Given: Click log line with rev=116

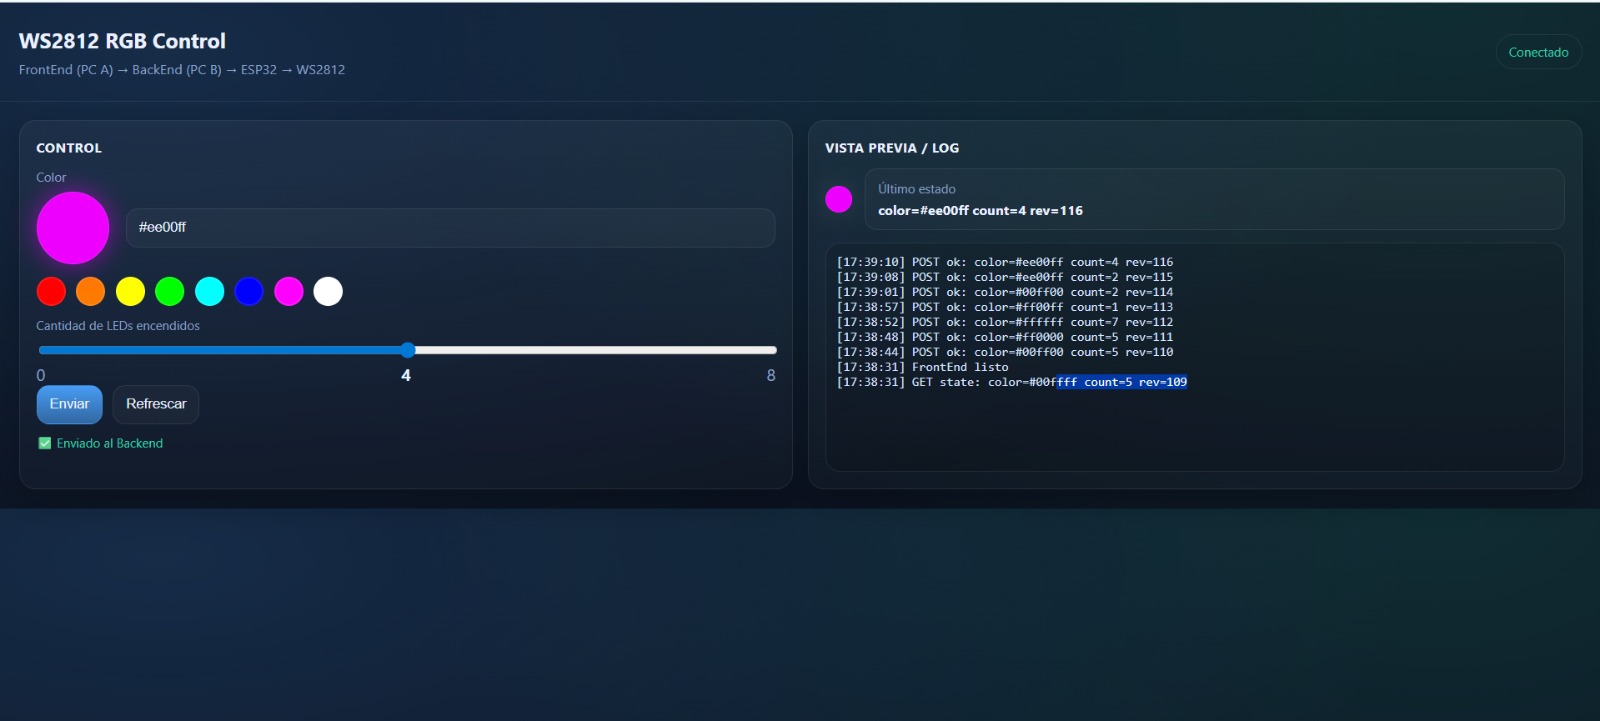Looking at the screenshot, I should tap(1005, 262).
